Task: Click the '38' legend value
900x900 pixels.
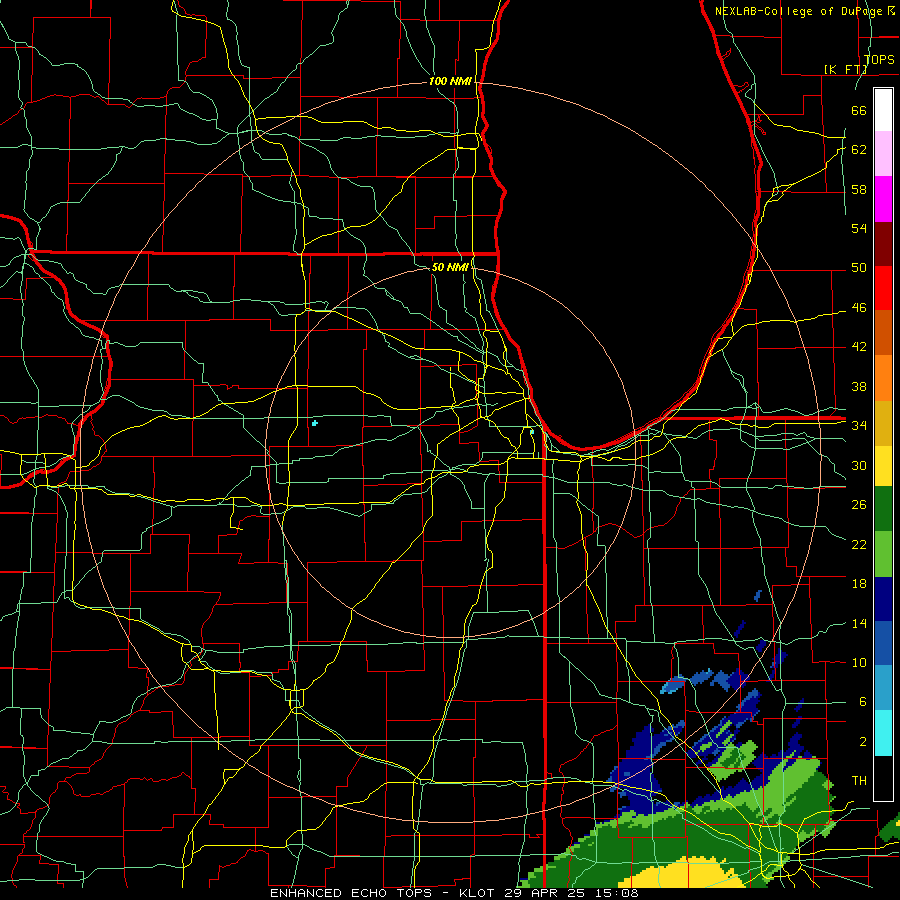Action: pos(859,386)
